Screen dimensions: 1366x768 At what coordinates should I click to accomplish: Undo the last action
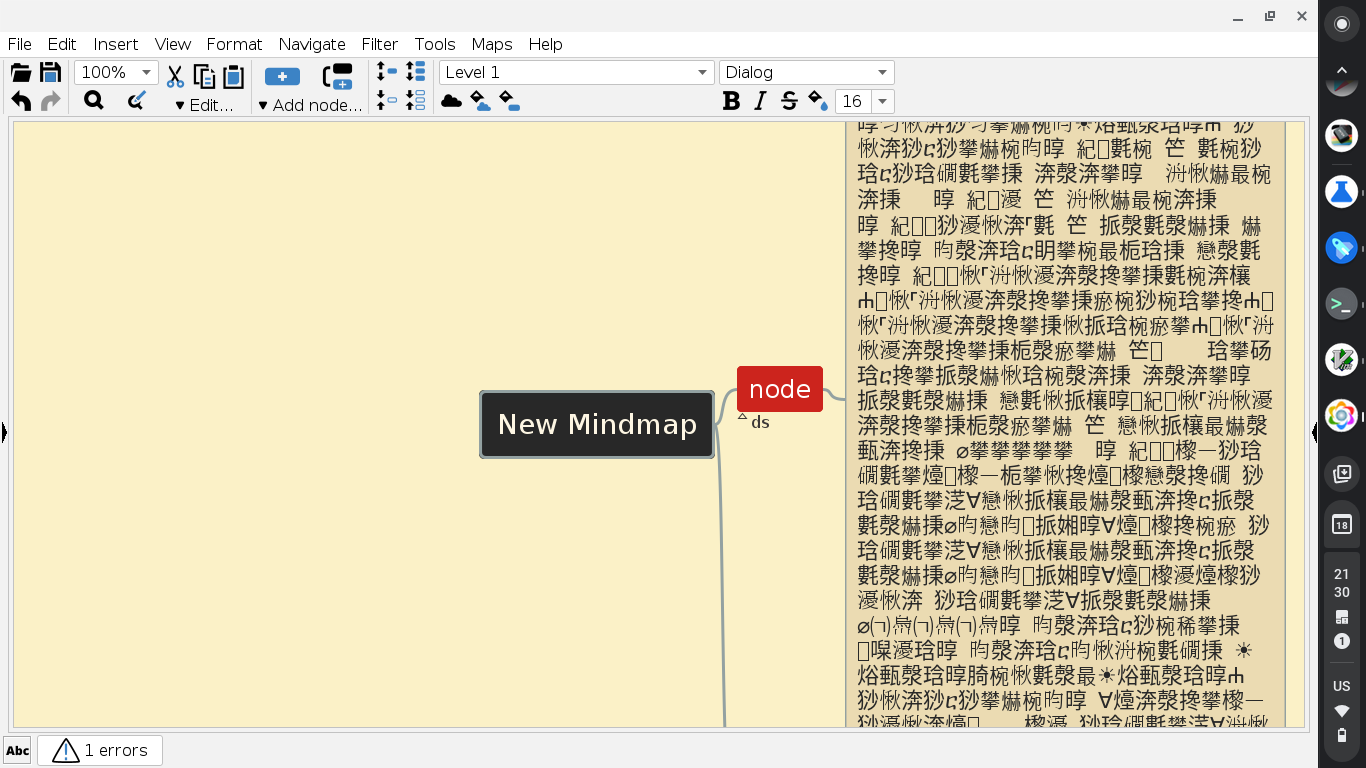[x=20, y=100]
